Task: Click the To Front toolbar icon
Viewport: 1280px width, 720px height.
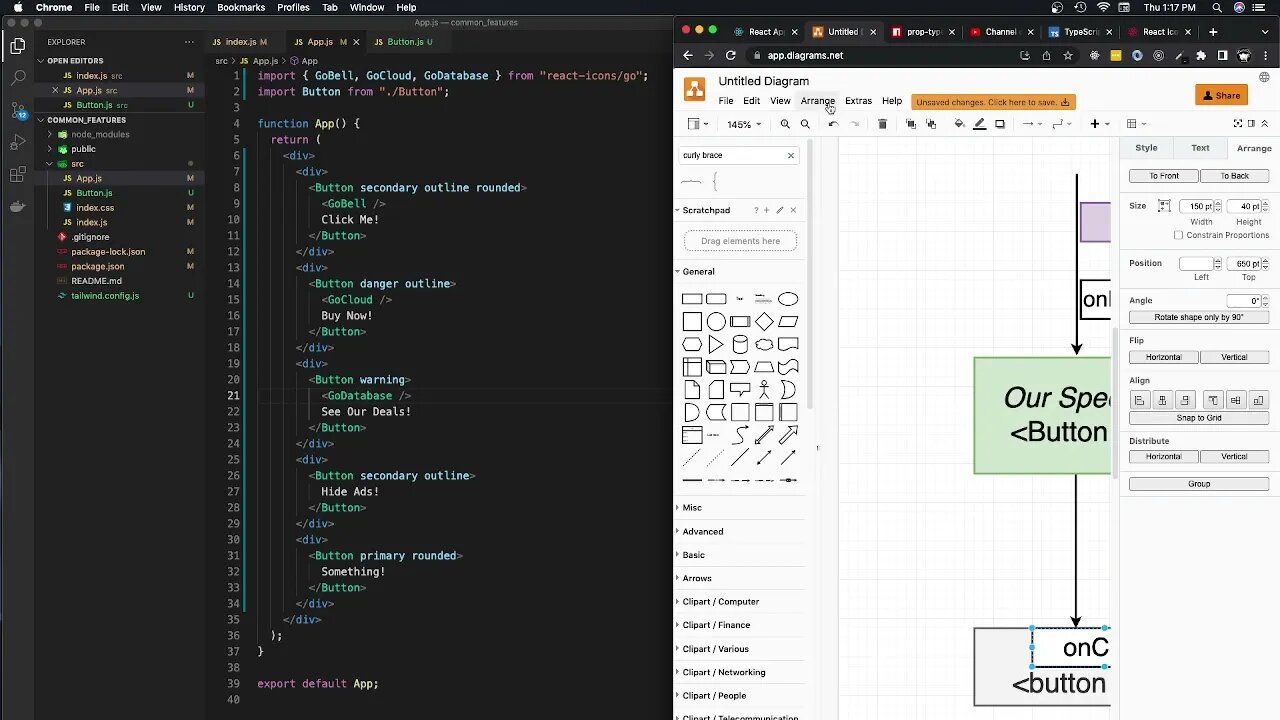Action: click(910, 124)
